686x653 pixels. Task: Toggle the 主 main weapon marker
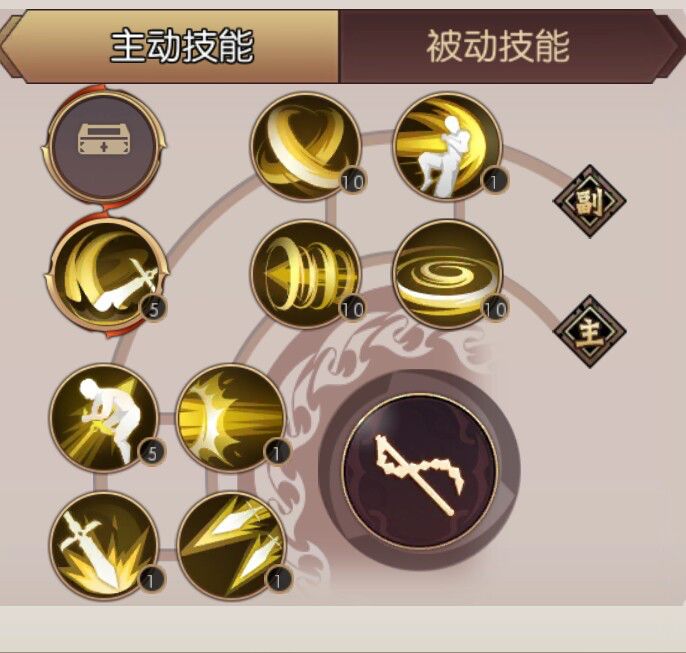coord(589,332)
